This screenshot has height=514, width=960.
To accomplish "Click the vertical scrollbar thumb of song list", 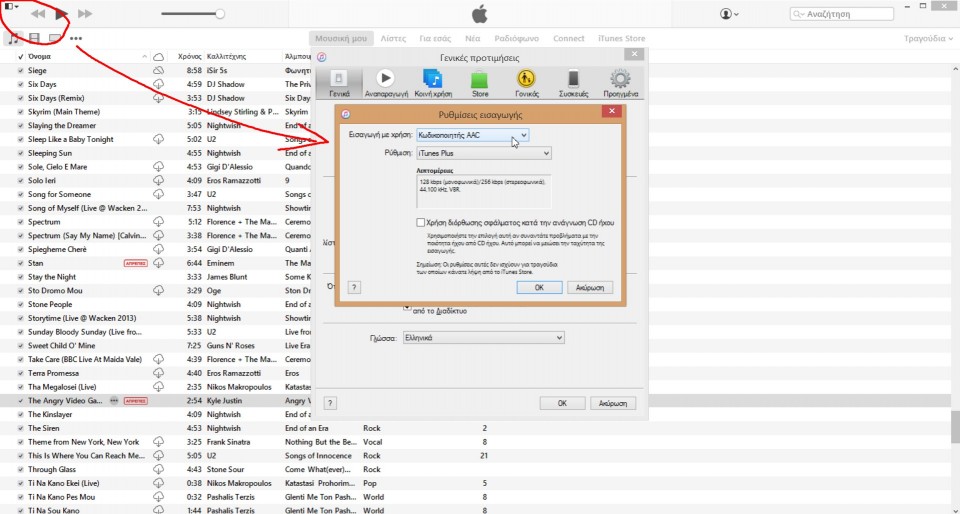I will [954, 426].
